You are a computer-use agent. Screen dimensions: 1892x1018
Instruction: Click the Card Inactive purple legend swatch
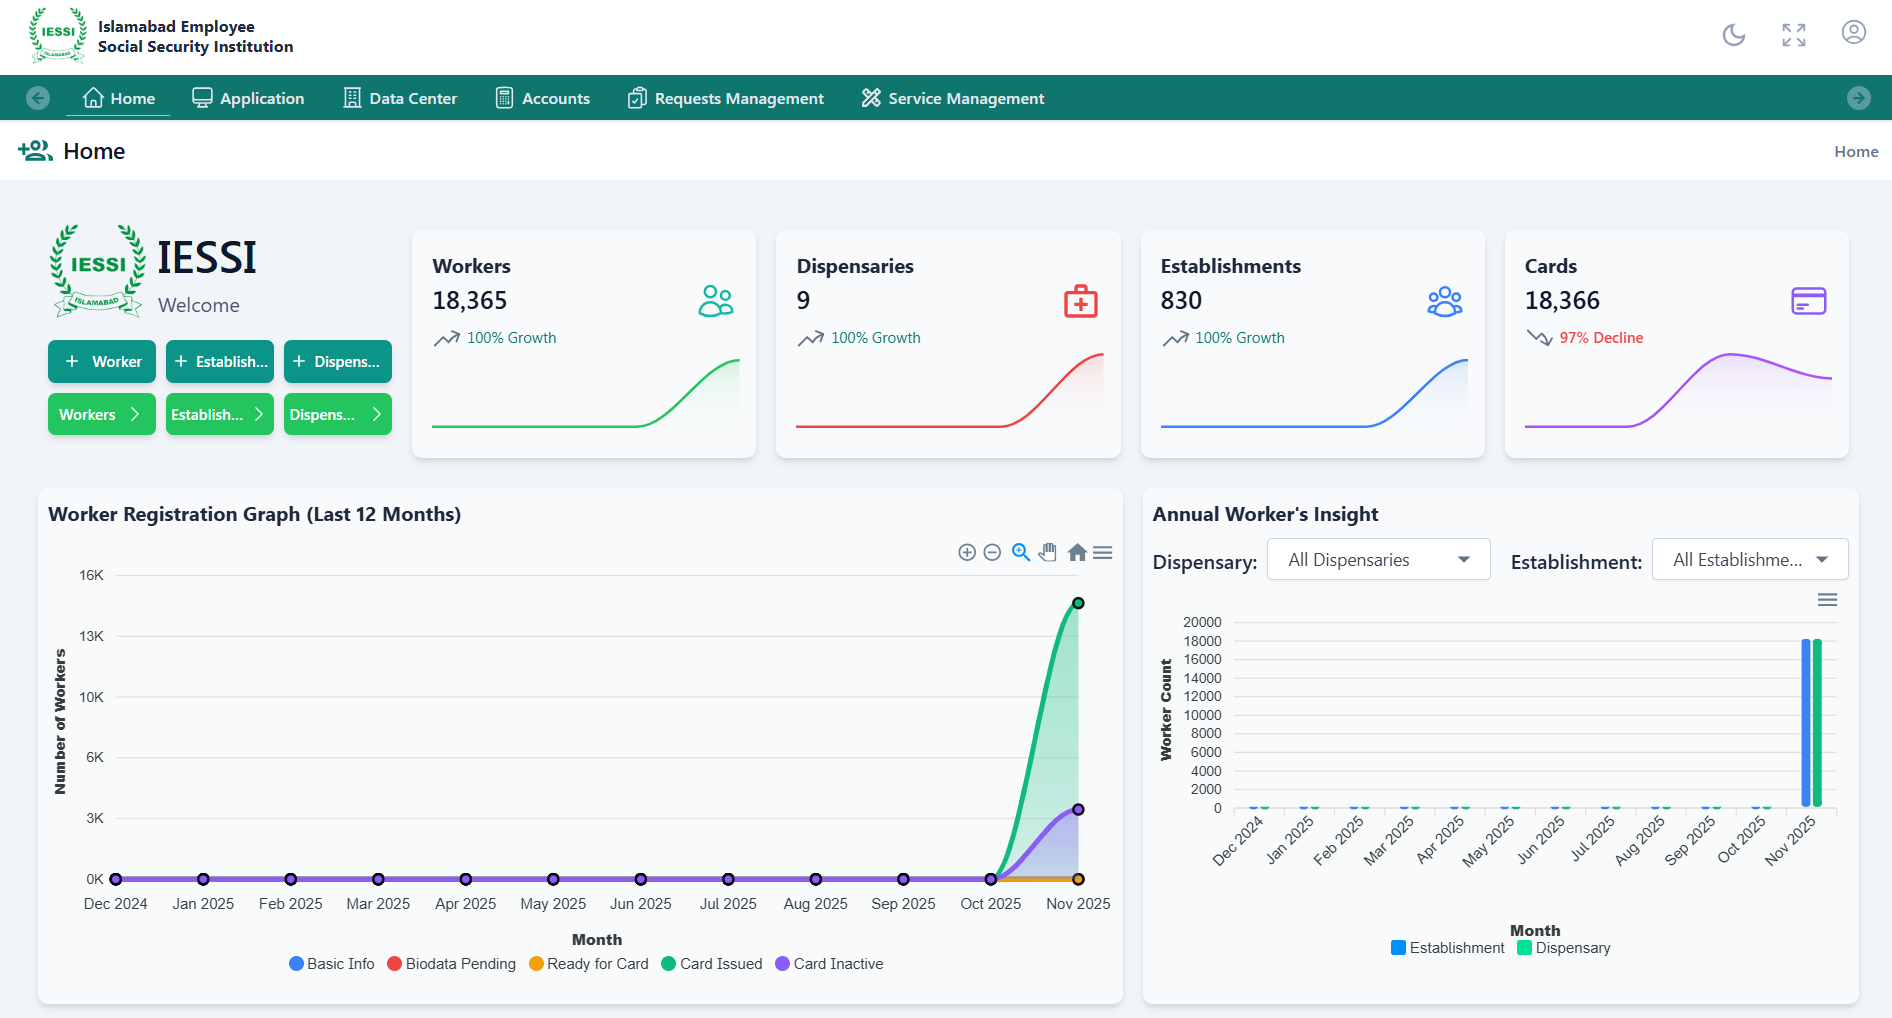782,964
